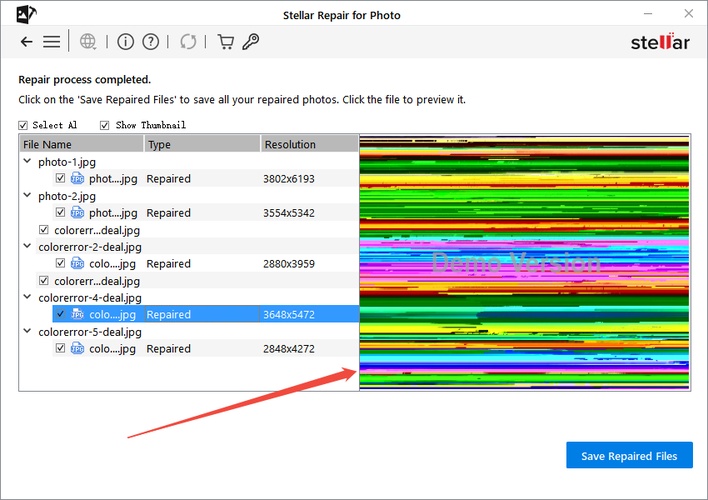Uncheck first colorerr...deal.jpg checkbox
The height and width of the screenshot is (500, 708).
[x=44, y=229]
